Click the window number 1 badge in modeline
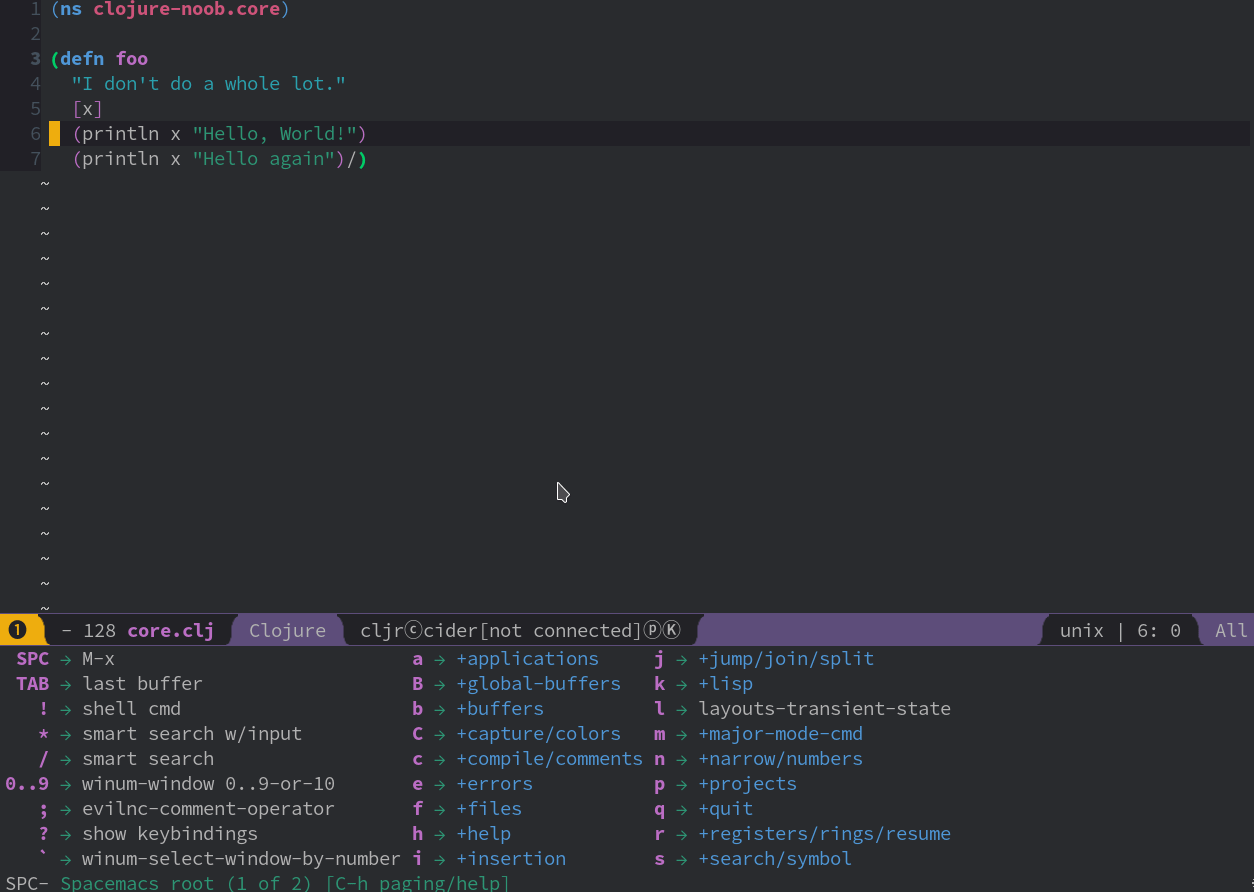 (17, 630)
